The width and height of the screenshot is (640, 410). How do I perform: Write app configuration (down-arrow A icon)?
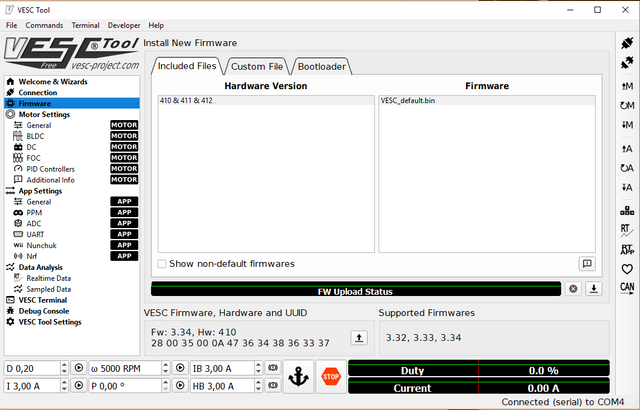pos(627,187)
